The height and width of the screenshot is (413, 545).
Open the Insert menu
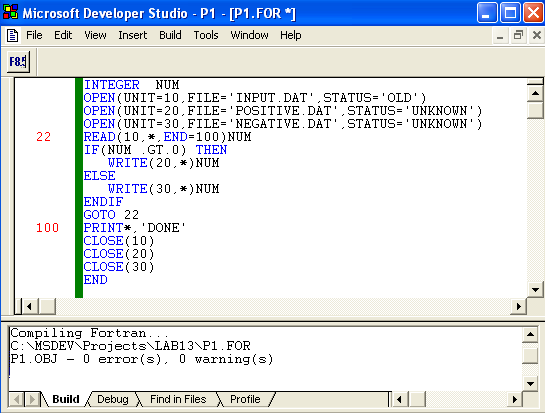click(x=132, y=35)
